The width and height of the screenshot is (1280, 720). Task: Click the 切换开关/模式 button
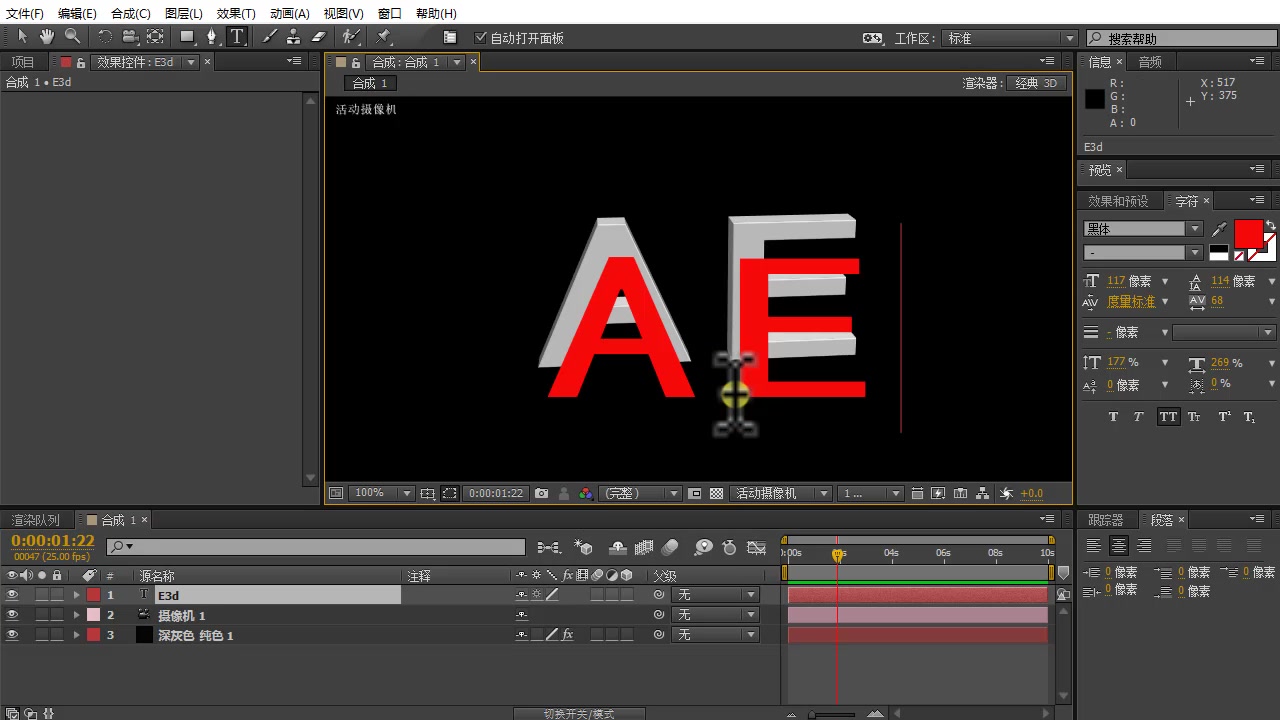coord(579,714)
